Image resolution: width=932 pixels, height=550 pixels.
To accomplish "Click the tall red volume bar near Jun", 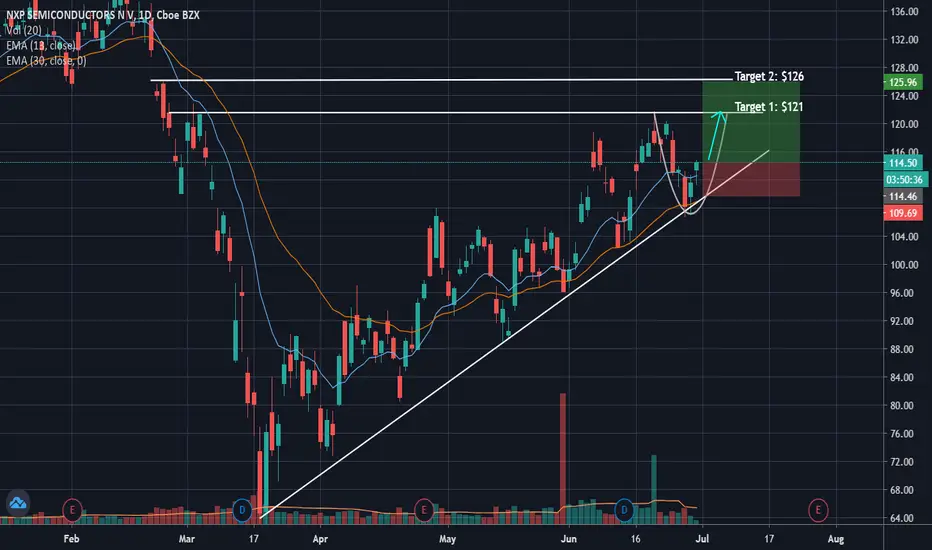I will pos(562,458).
